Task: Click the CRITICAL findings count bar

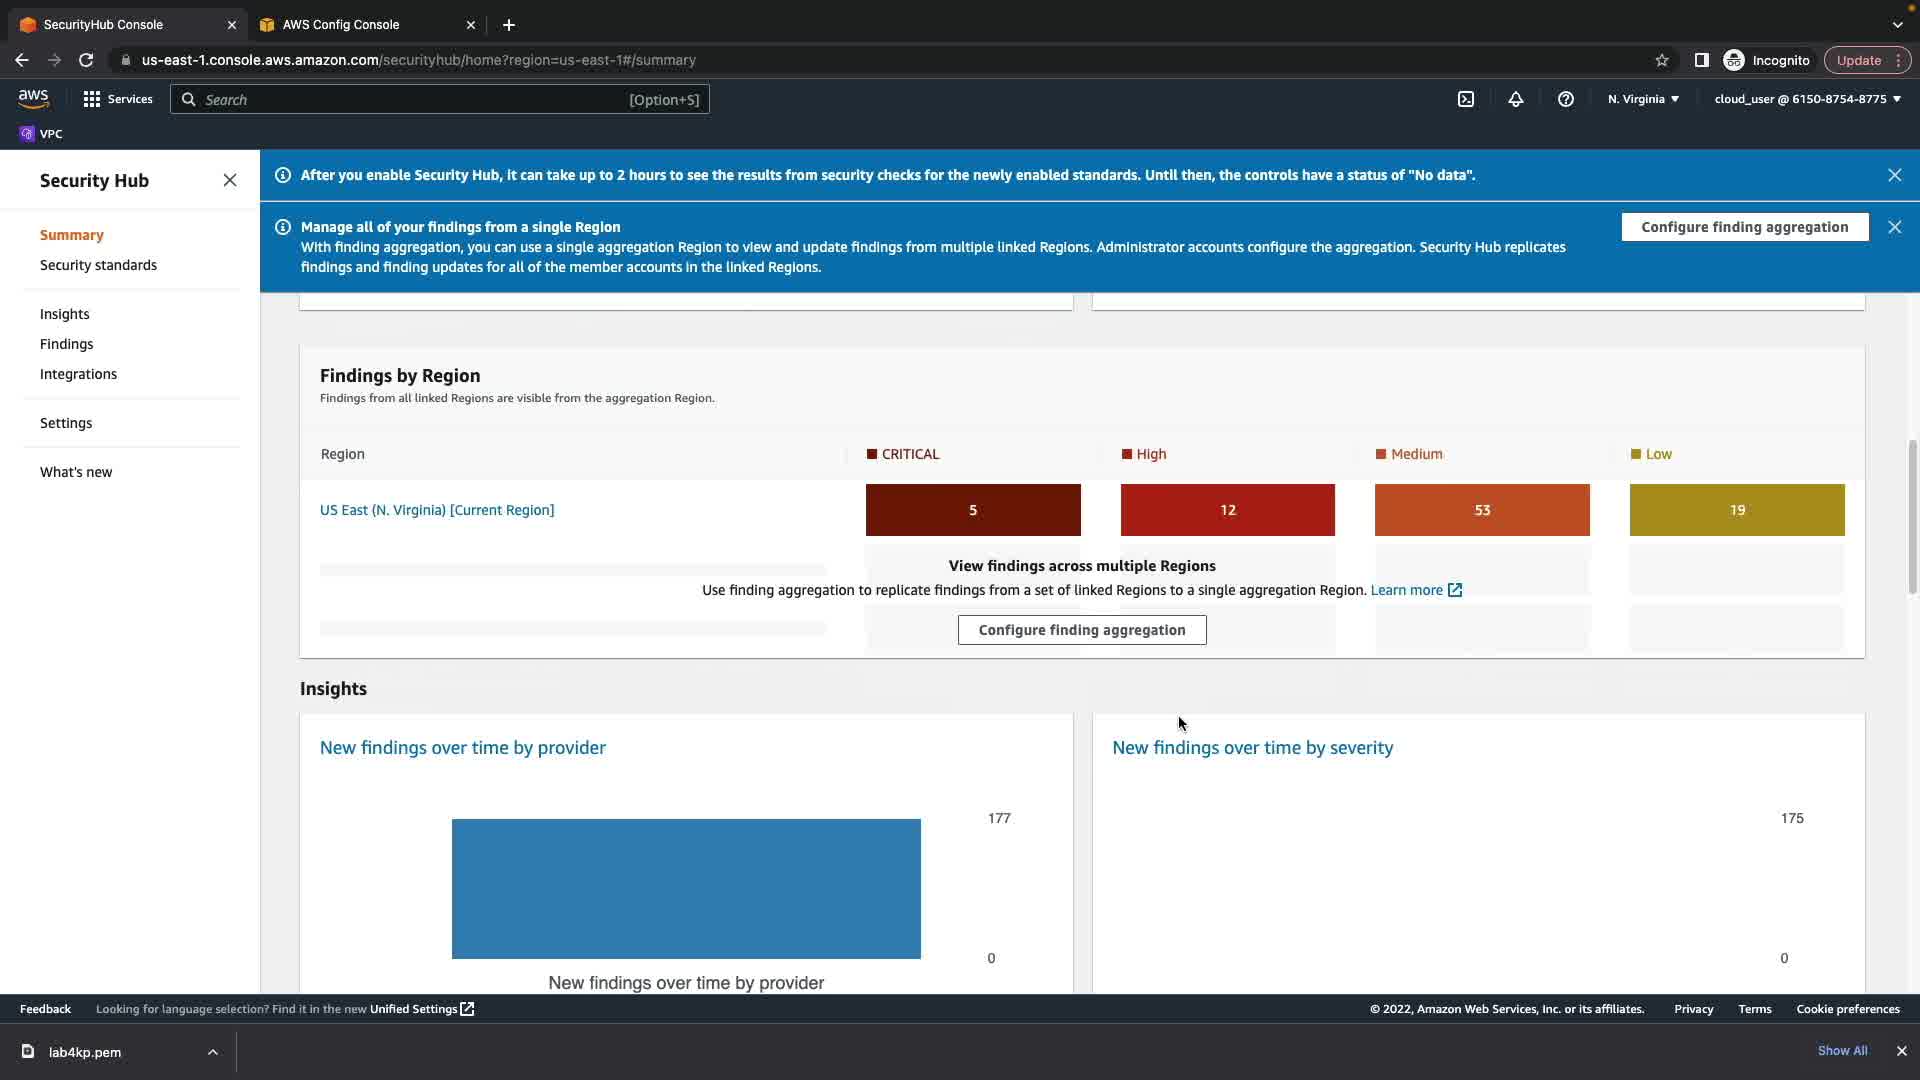Action: [972, 510]
